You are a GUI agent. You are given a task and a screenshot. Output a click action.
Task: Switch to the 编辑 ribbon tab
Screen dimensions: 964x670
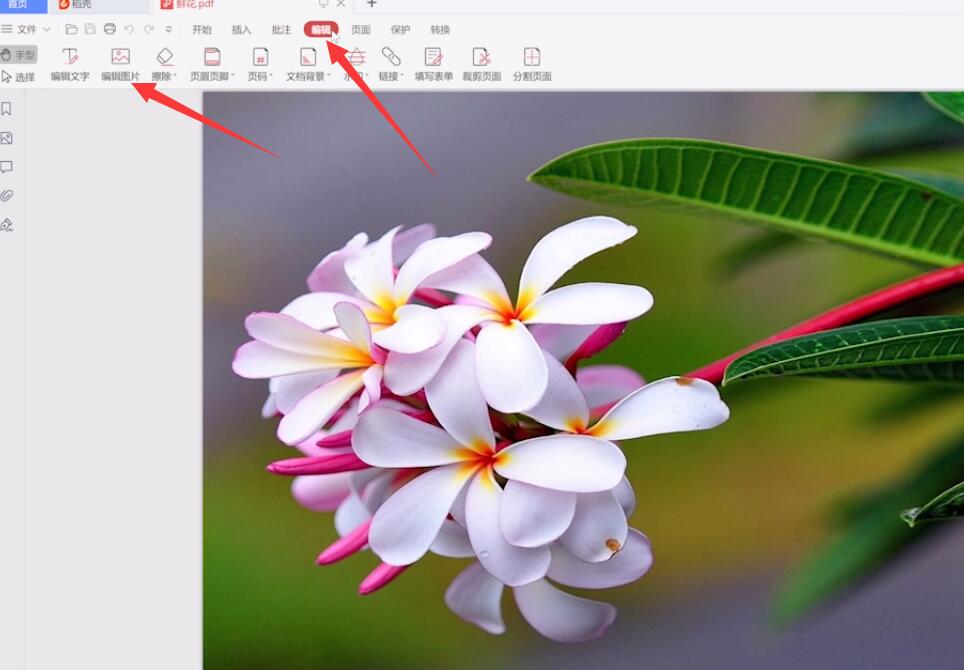(321, 30)
